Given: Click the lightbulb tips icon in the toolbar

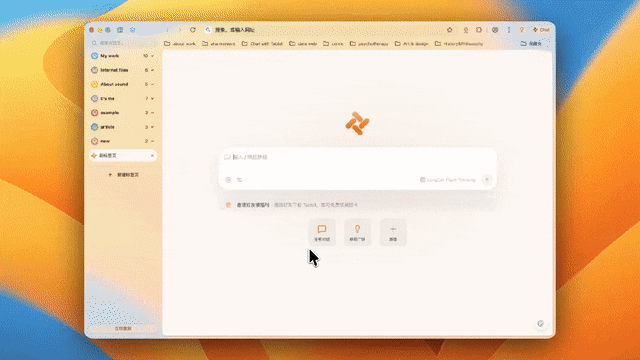Looking at the screenshot, I should pos(522,30).
